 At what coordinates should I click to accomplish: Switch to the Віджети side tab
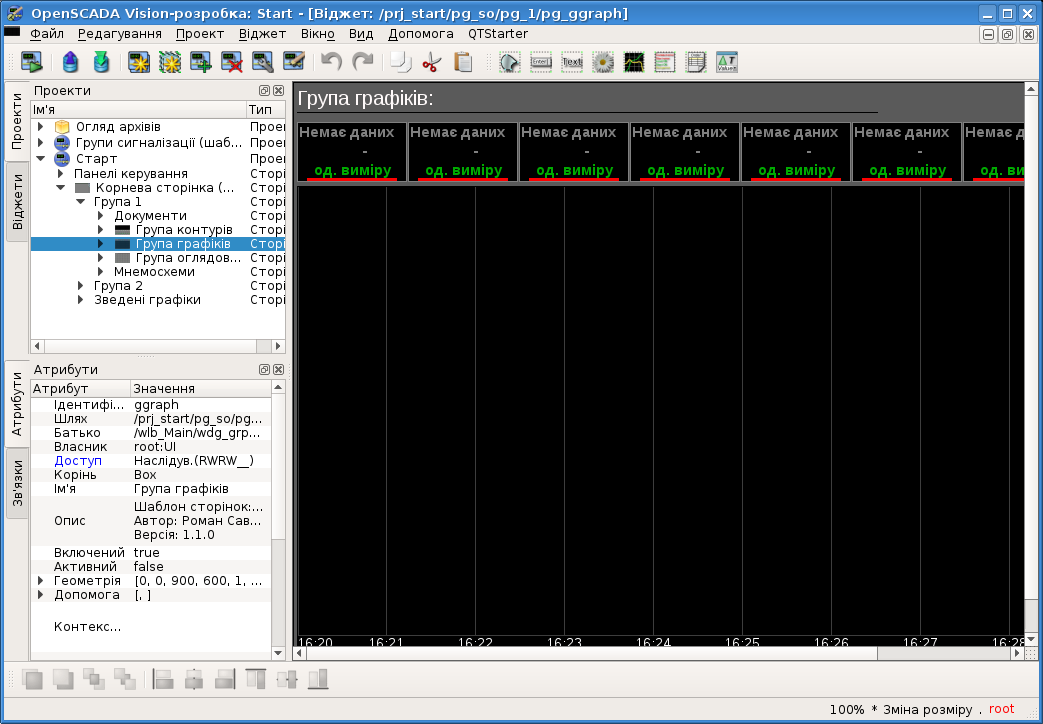pos(17,202)
